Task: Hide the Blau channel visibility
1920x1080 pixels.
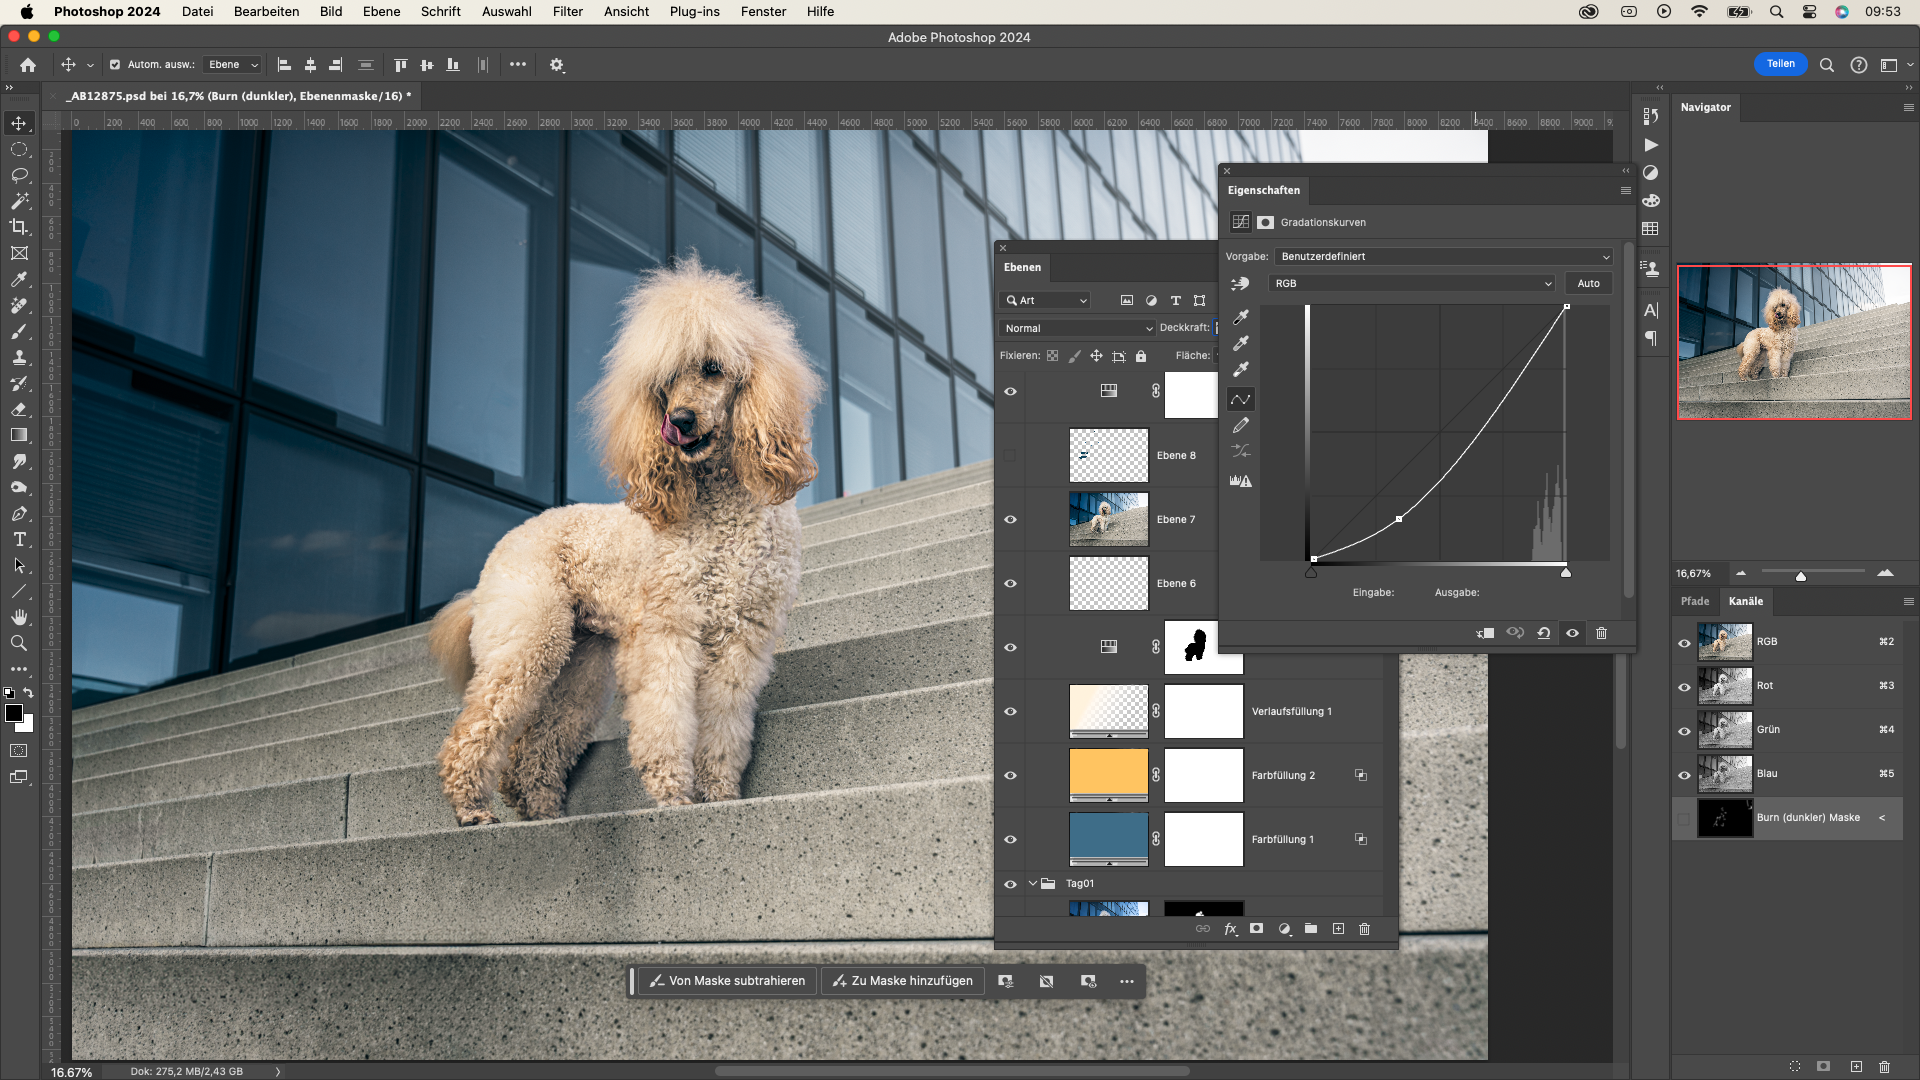Action: pos(1684,774)
